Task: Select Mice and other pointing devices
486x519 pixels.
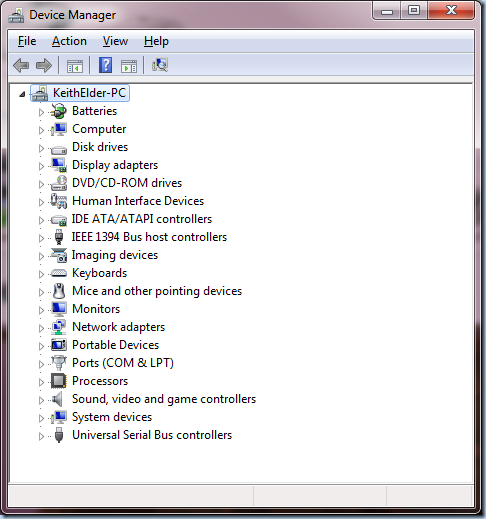Action: [x=157, y=291]
